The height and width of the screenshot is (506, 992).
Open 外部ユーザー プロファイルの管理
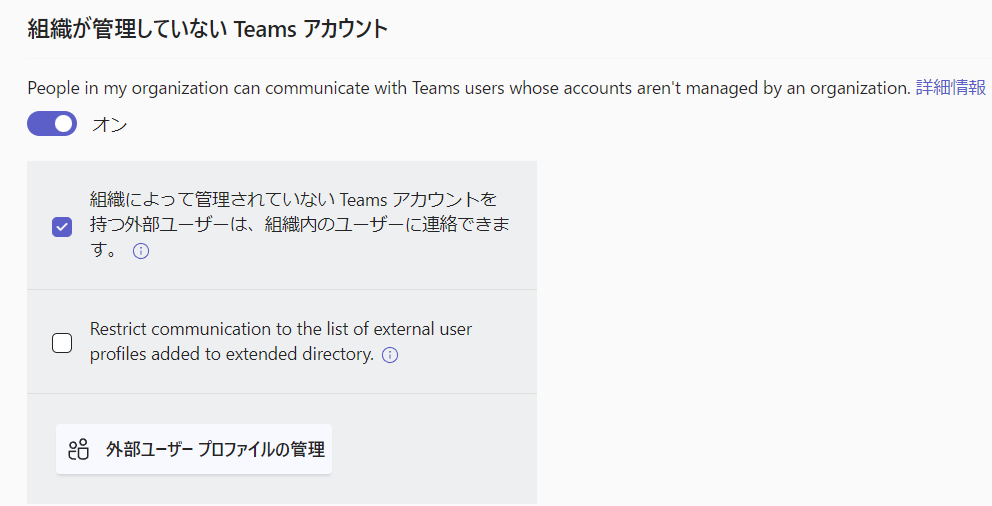[x=194, y=449]
